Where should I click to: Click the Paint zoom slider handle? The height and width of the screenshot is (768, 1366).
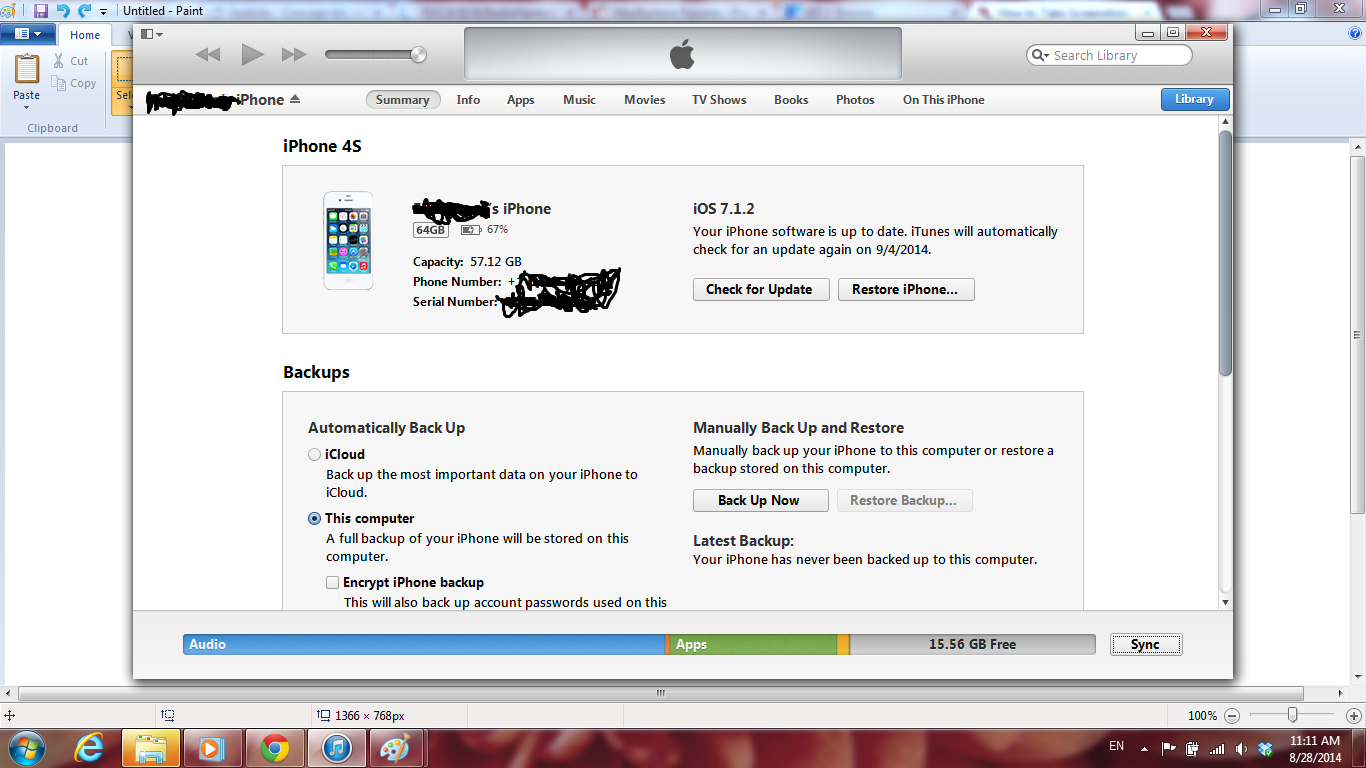[x=1293, y=715]
